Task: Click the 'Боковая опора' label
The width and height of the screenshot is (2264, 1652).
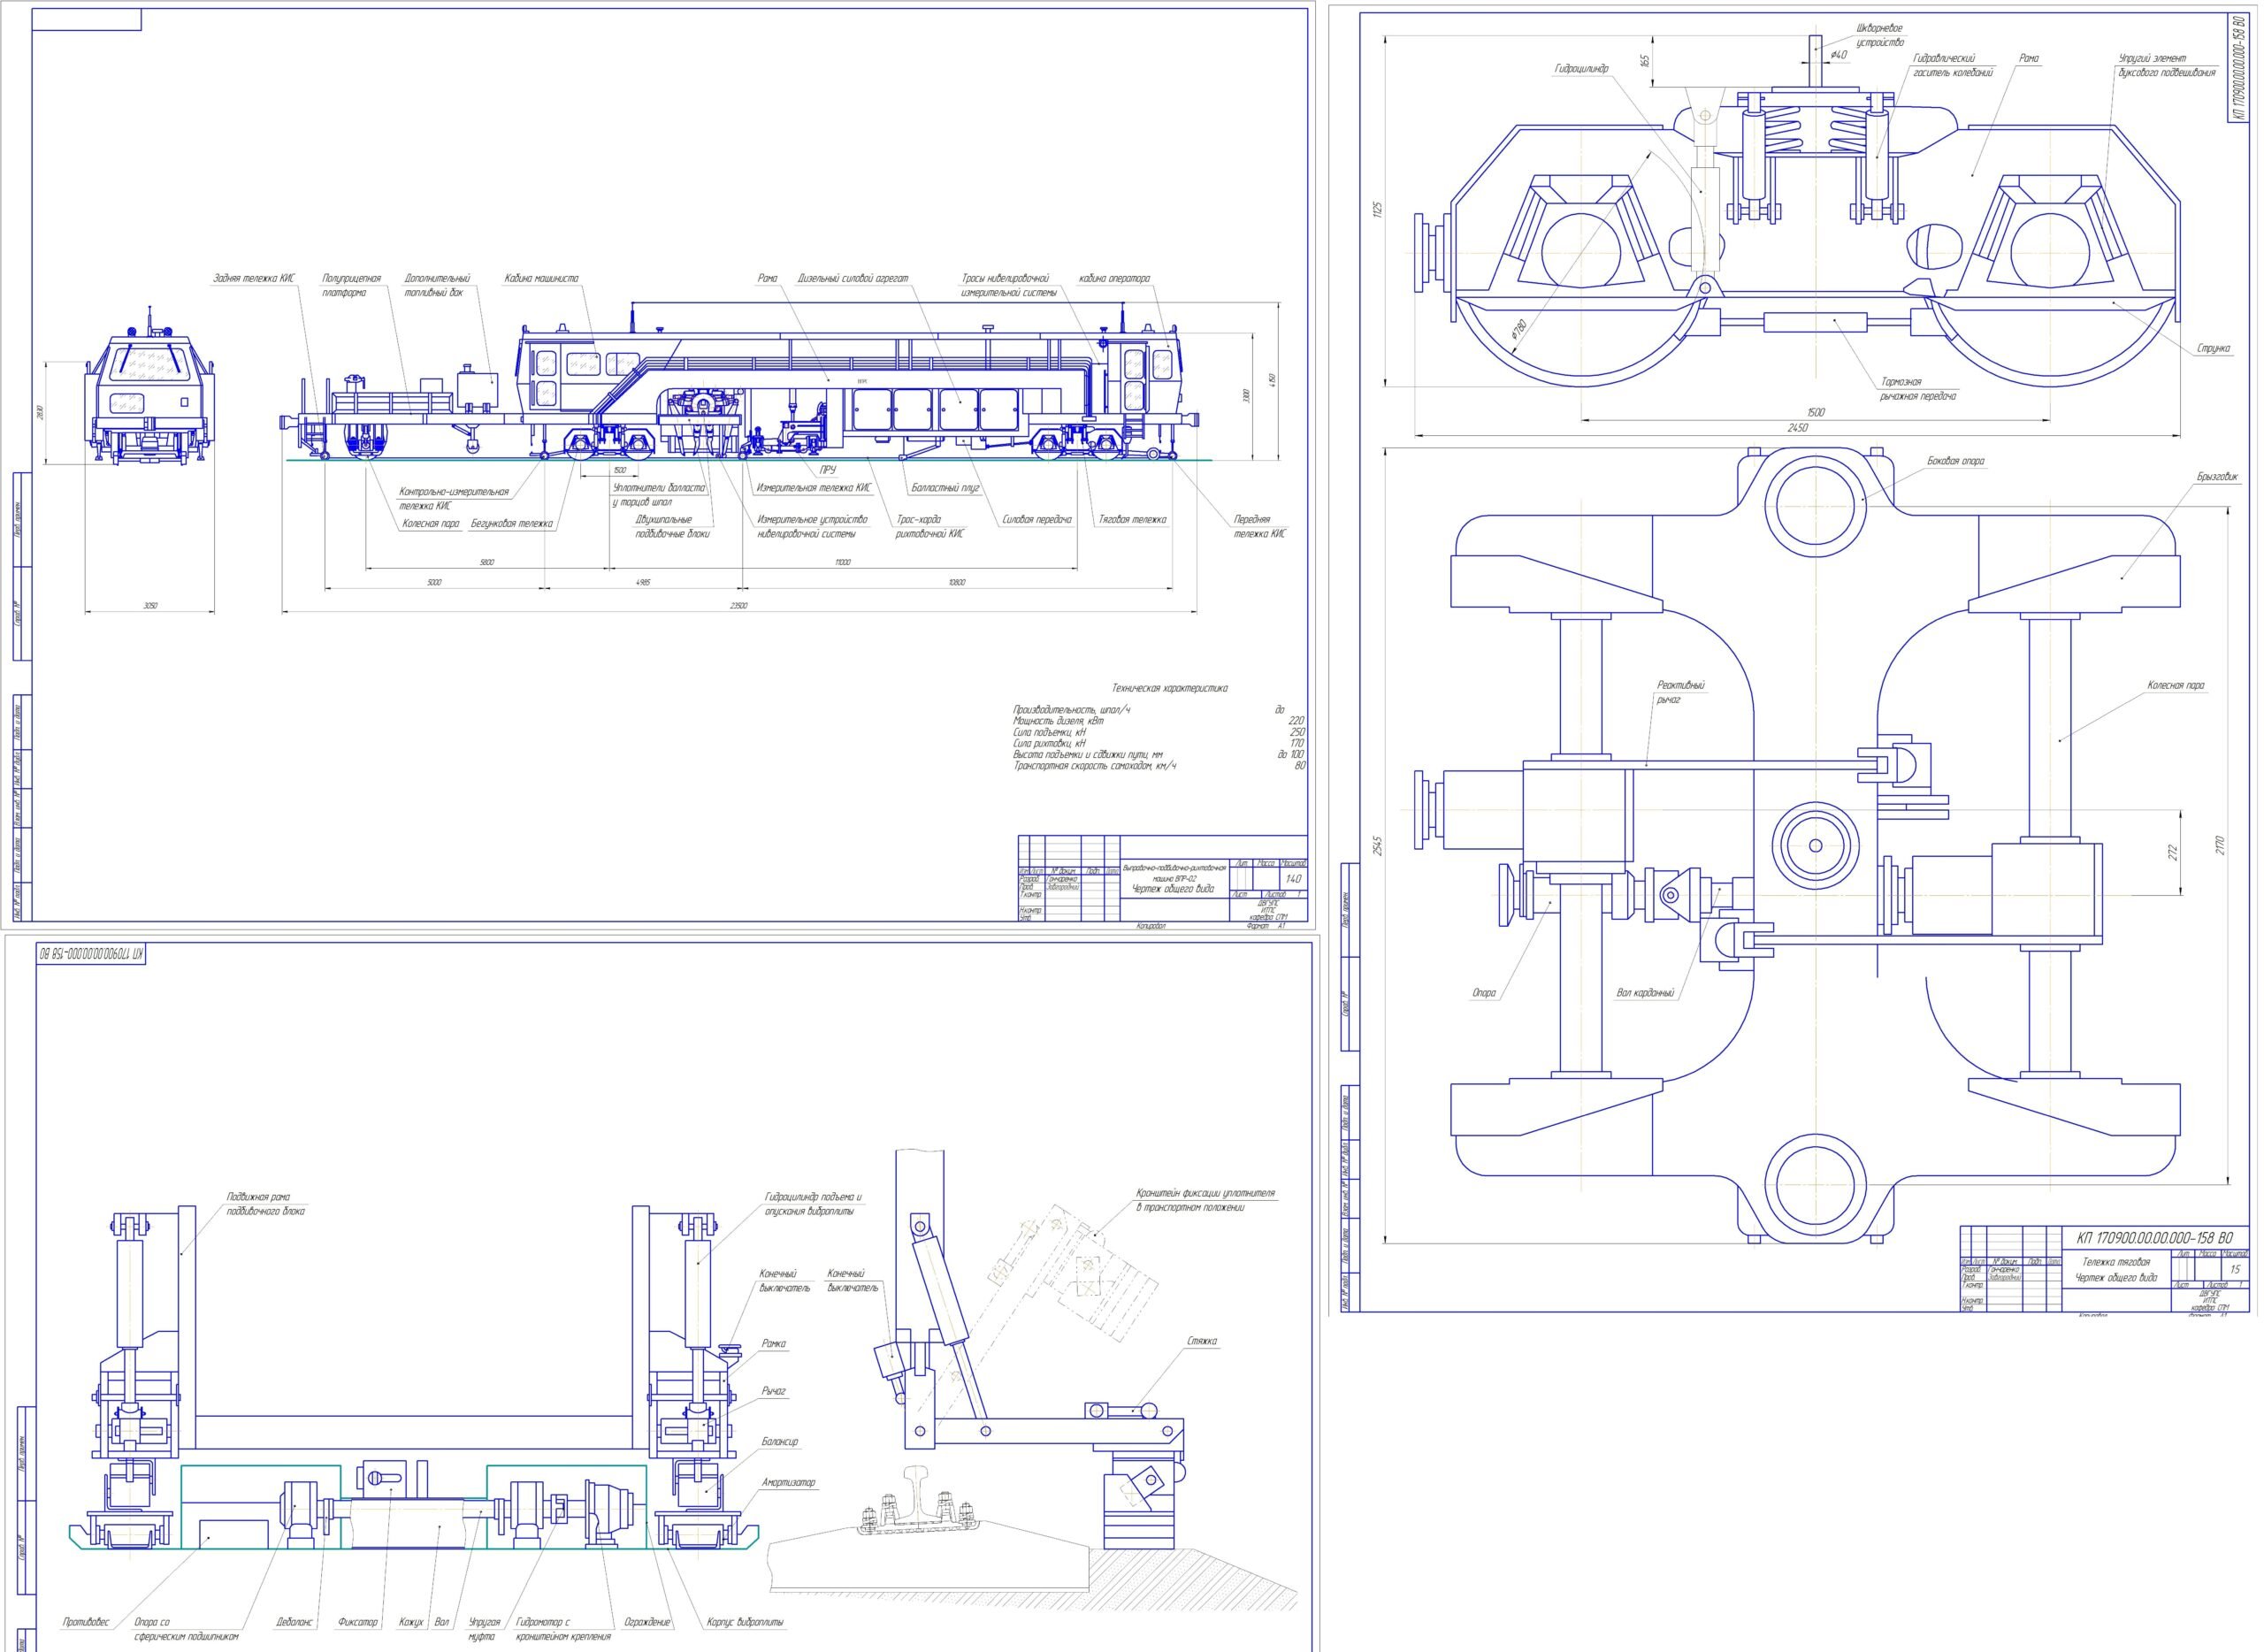Action: tap(1956, 461)
